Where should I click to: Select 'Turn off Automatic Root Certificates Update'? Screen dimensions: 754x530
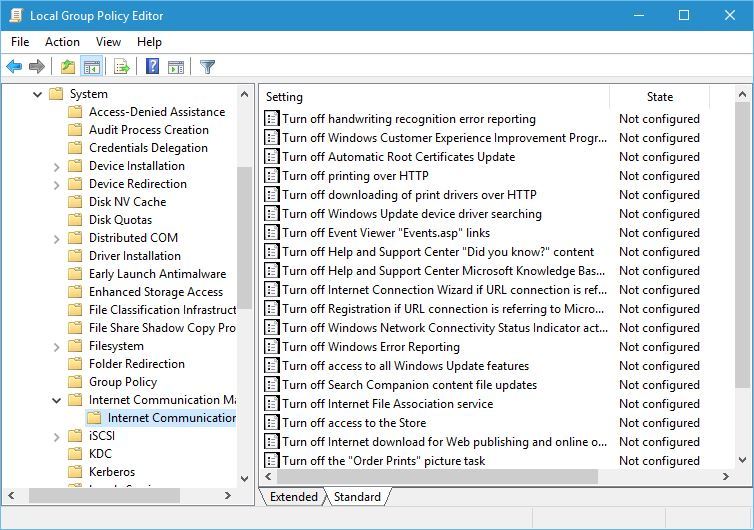(x=399, y=157)
